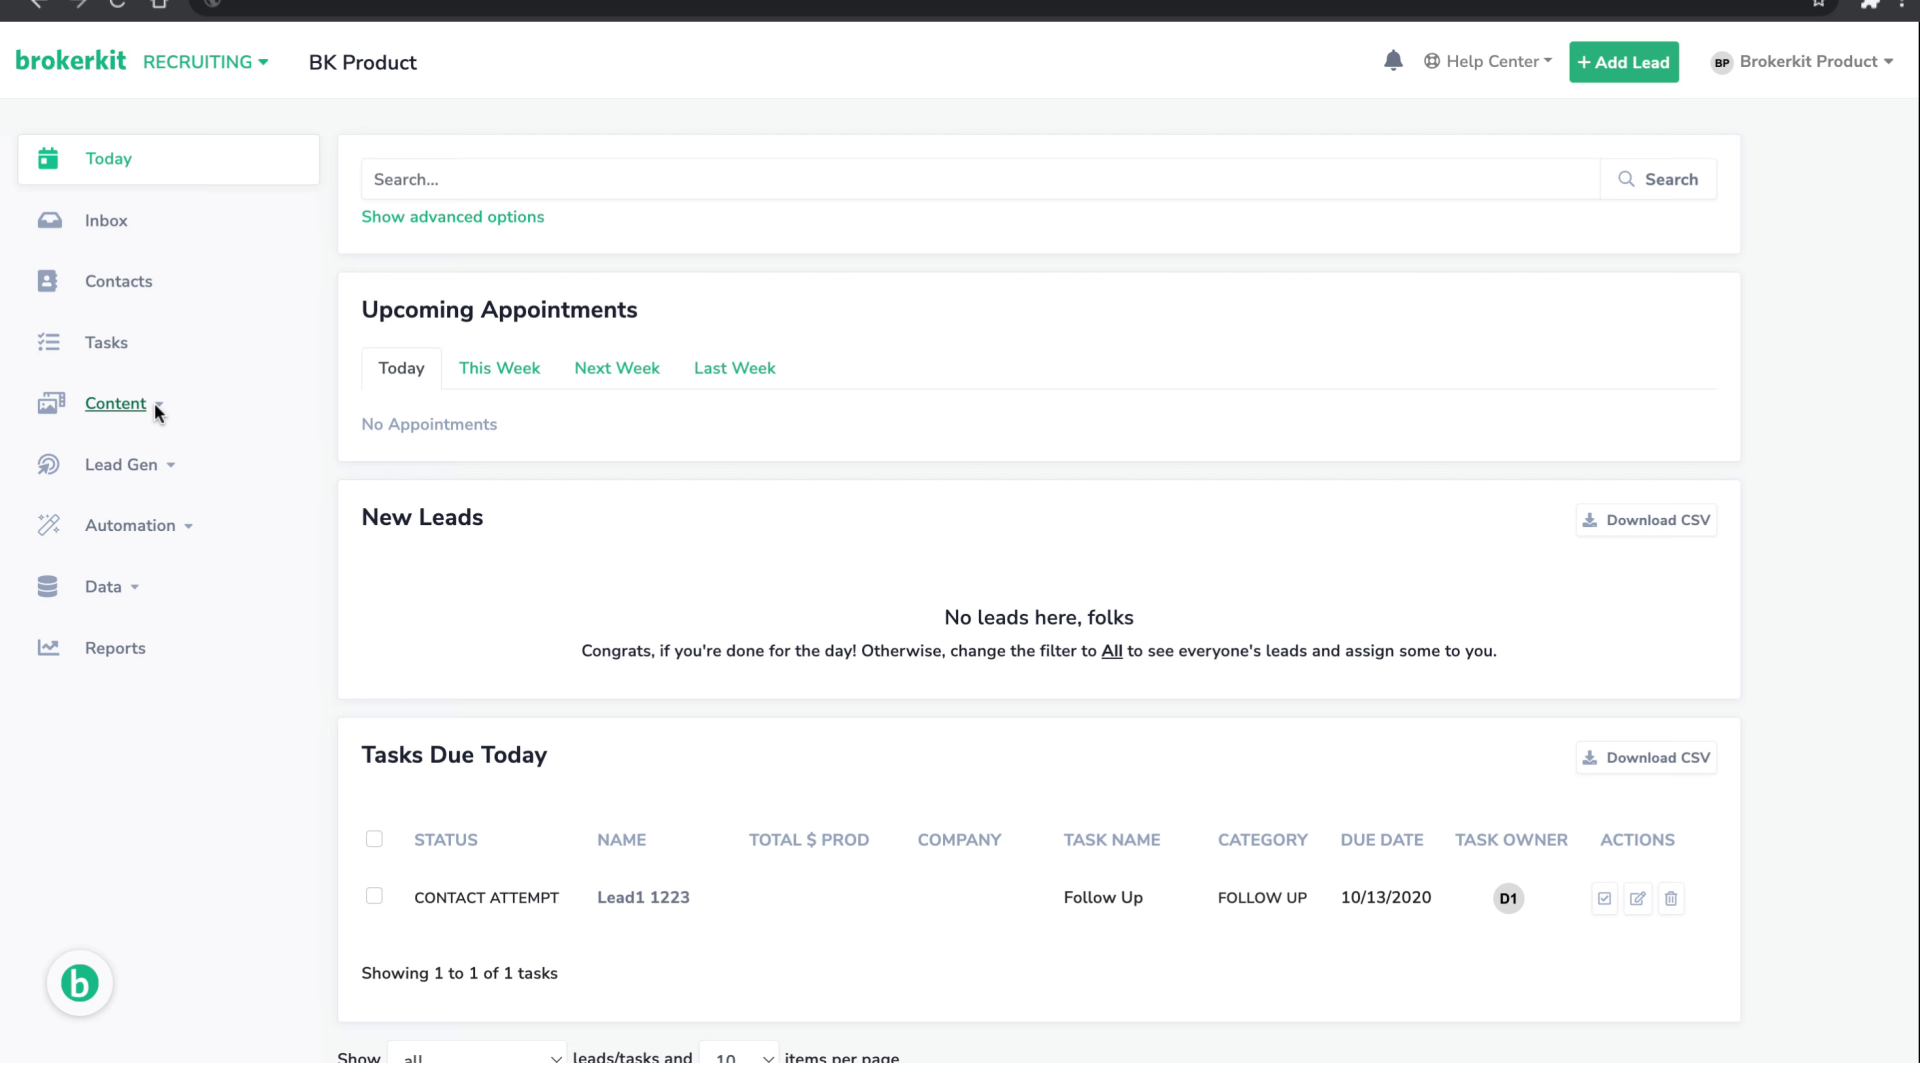
Task: Sort tasks by CATEGORY column header
Action: pos(1263,840)
